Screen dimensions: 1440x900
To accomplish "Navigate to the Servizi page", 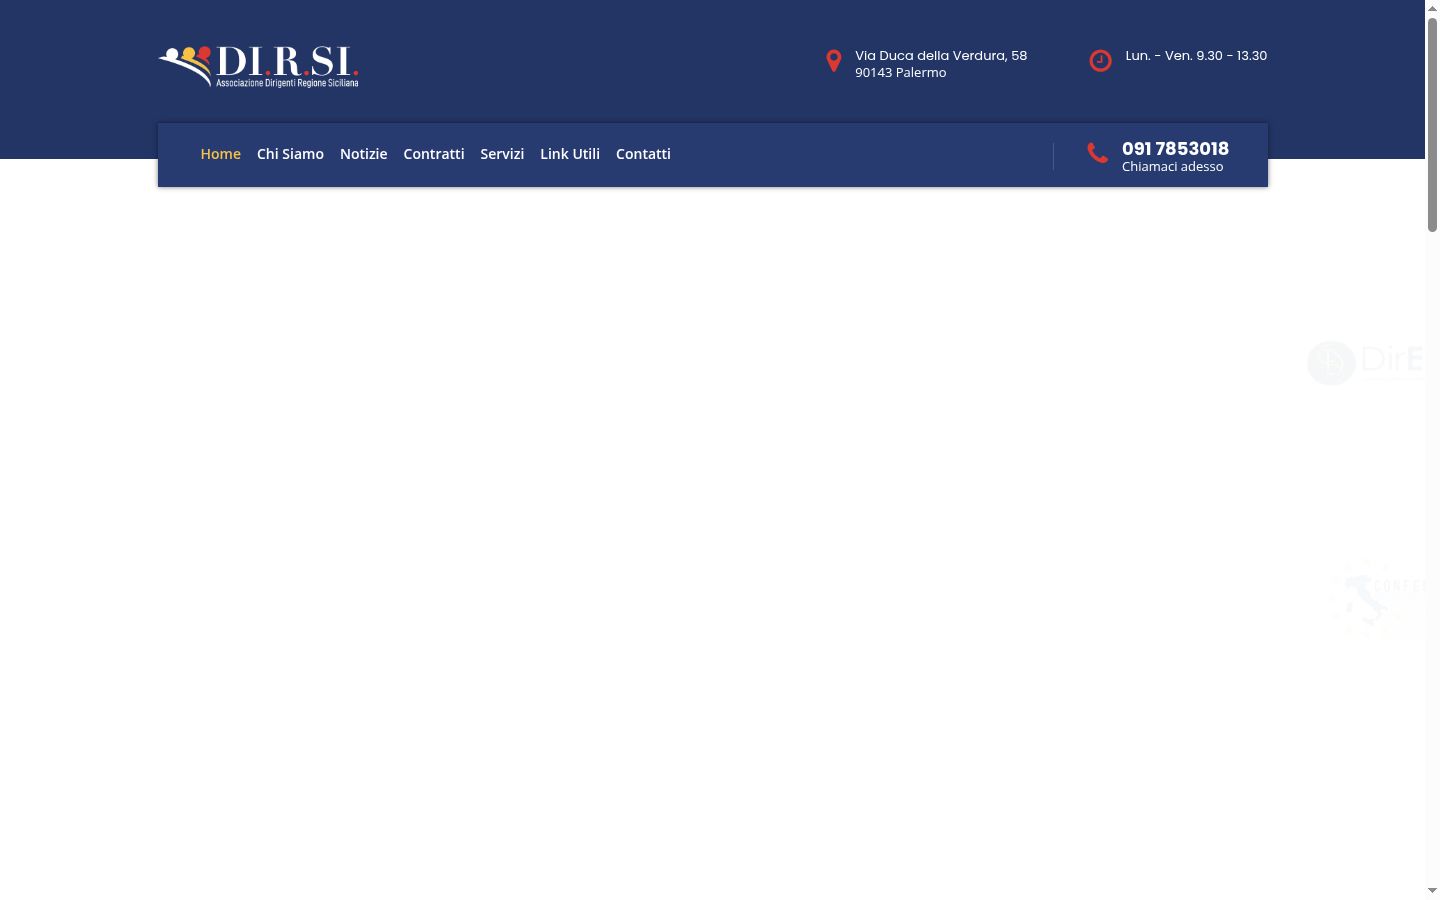I will click(502, 154).
